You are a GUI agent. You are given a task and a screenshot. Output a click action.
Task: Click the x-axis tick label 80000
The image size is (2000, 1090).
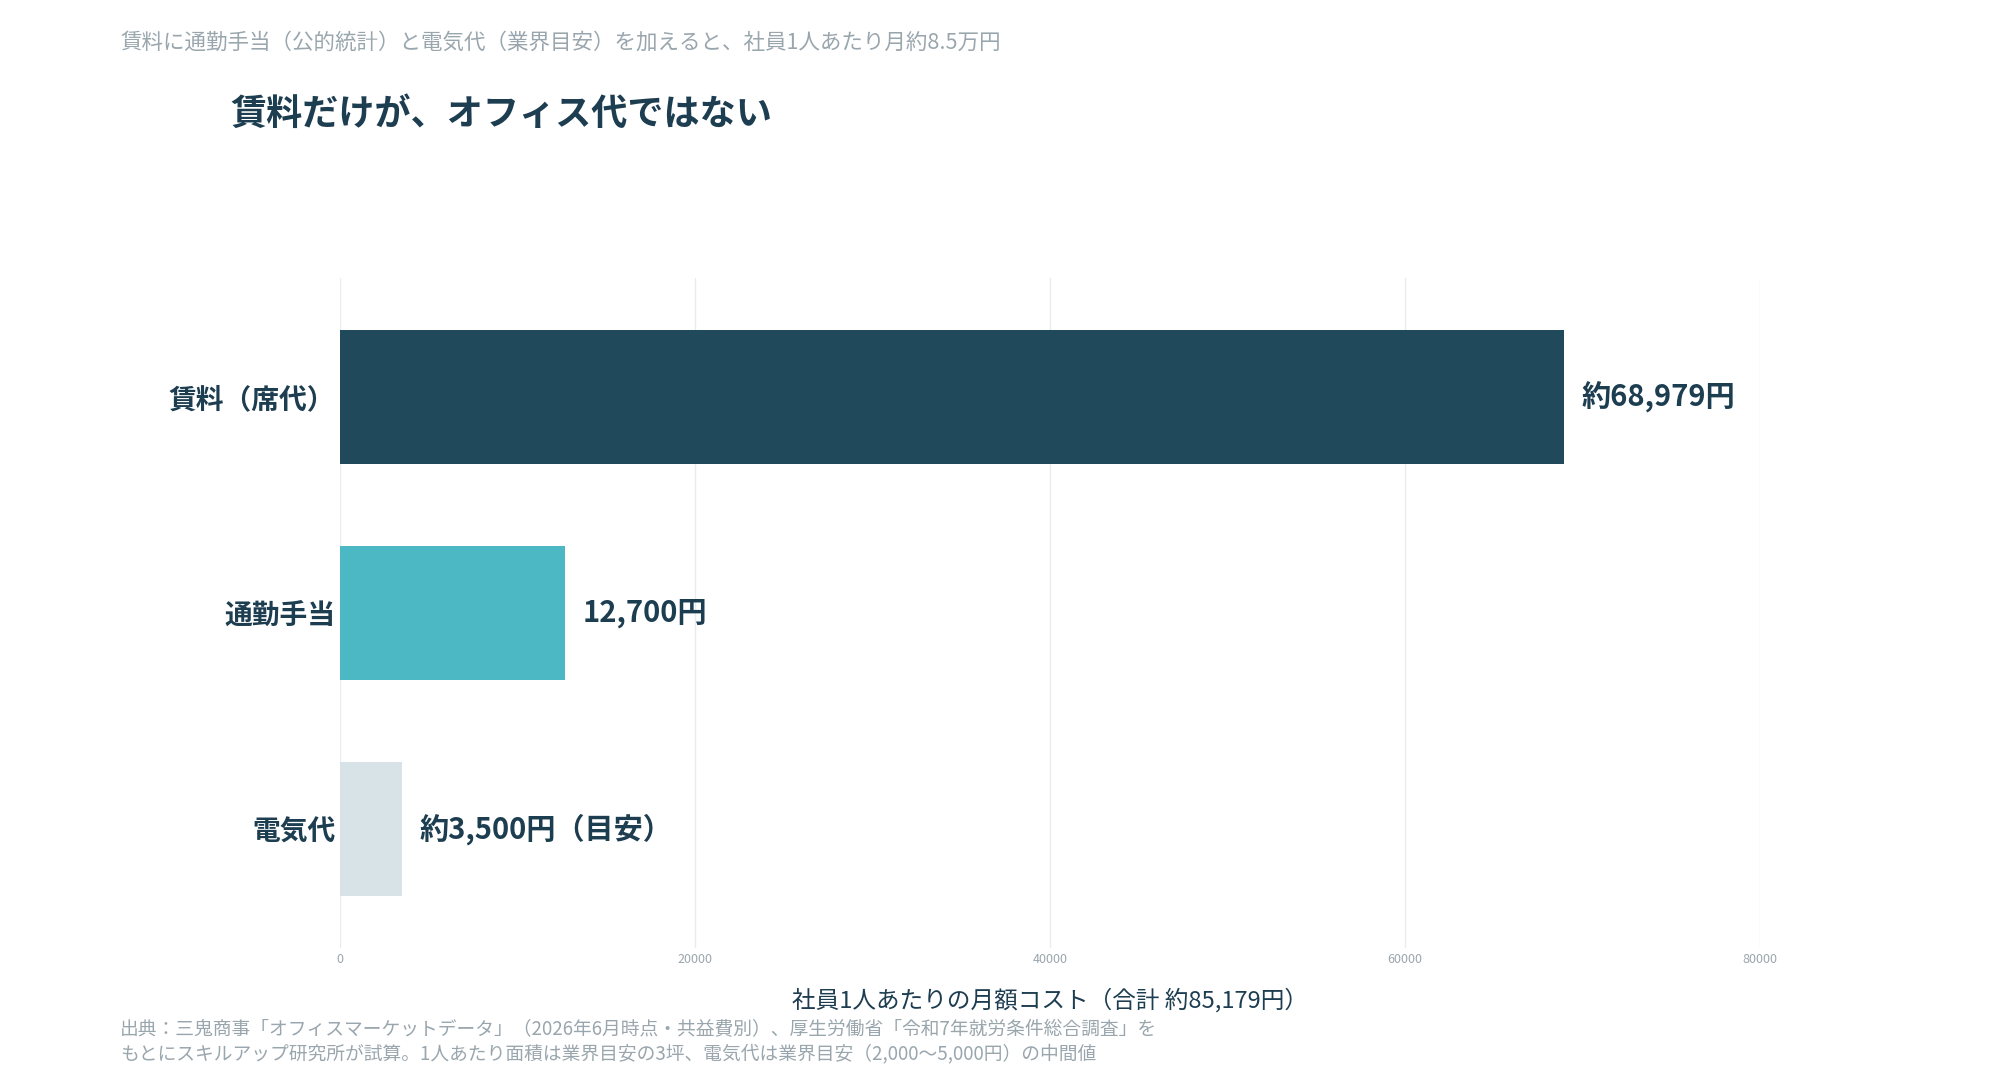(x=1760, y=959)
